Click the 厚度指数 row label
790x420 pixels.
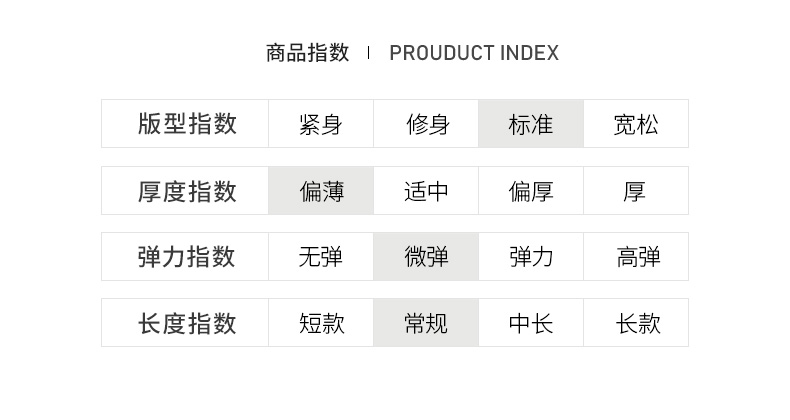coord(187,191)
